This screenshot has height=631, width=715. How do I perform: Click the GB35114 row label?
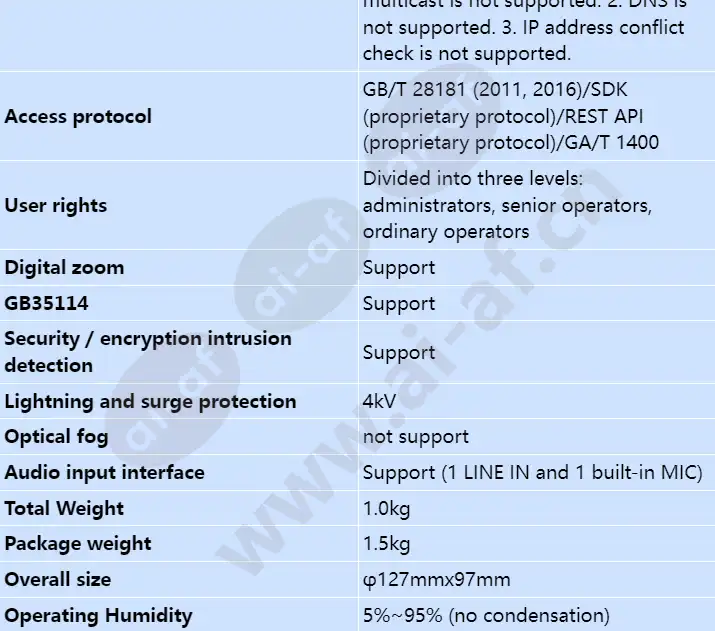[47, 303]
